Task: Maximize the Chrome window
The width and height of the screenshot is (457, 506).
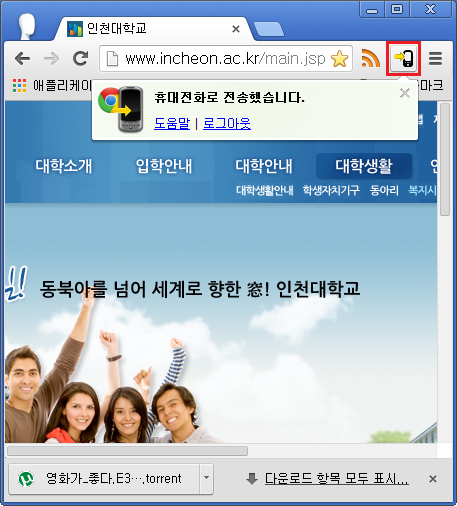Action: coord(397,9)
